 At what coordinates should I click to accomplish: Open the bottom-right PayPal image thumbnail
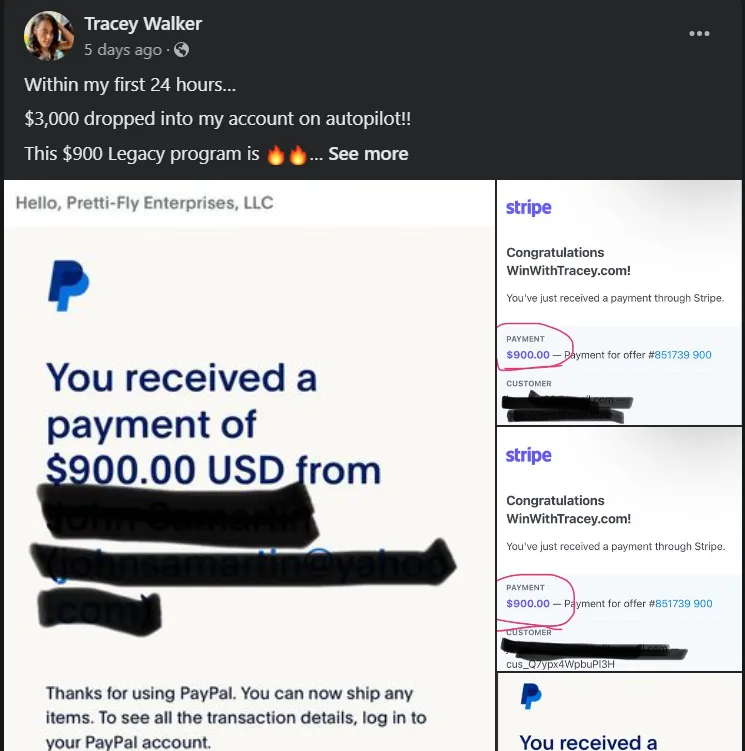click(619, 712)
